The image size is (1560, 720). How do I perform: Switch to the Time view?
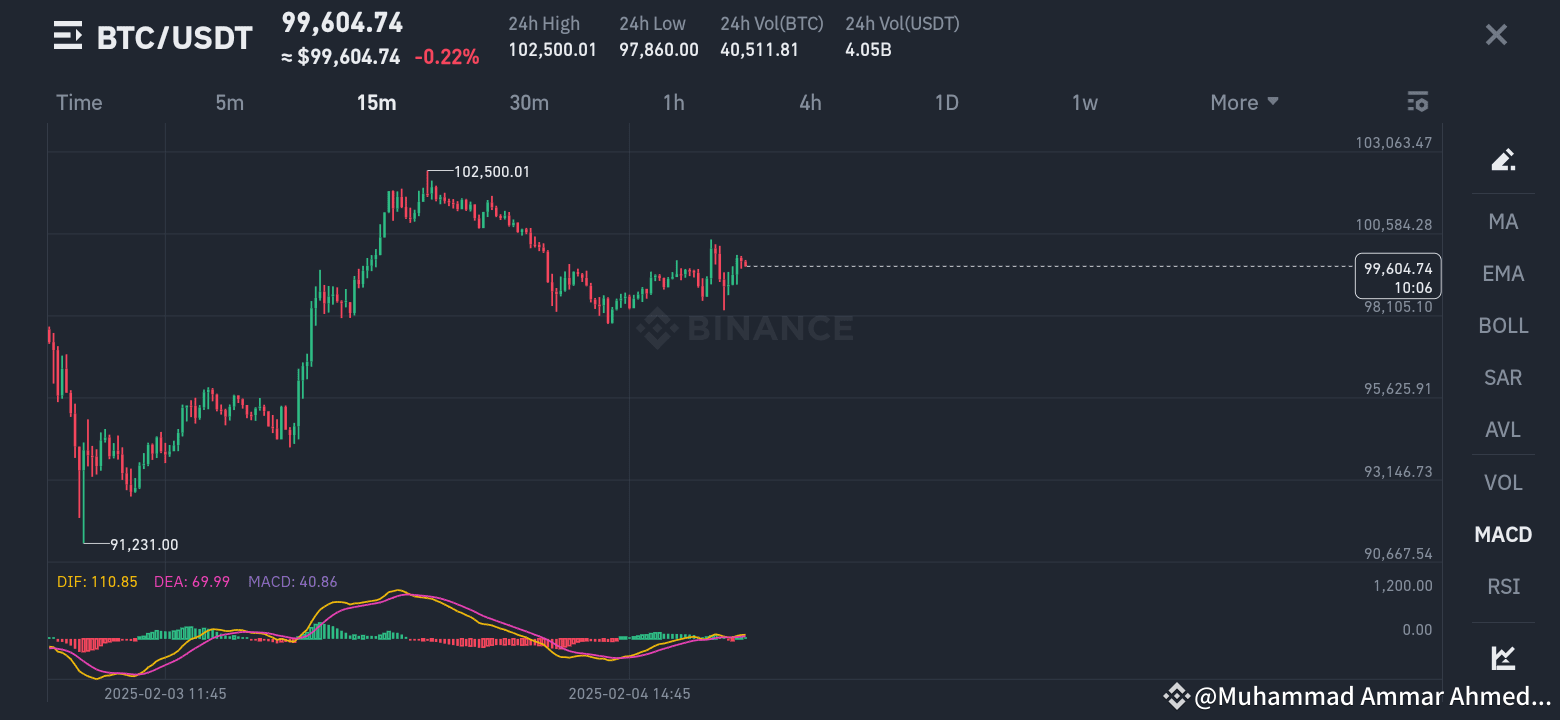click(x=79, y=102)
